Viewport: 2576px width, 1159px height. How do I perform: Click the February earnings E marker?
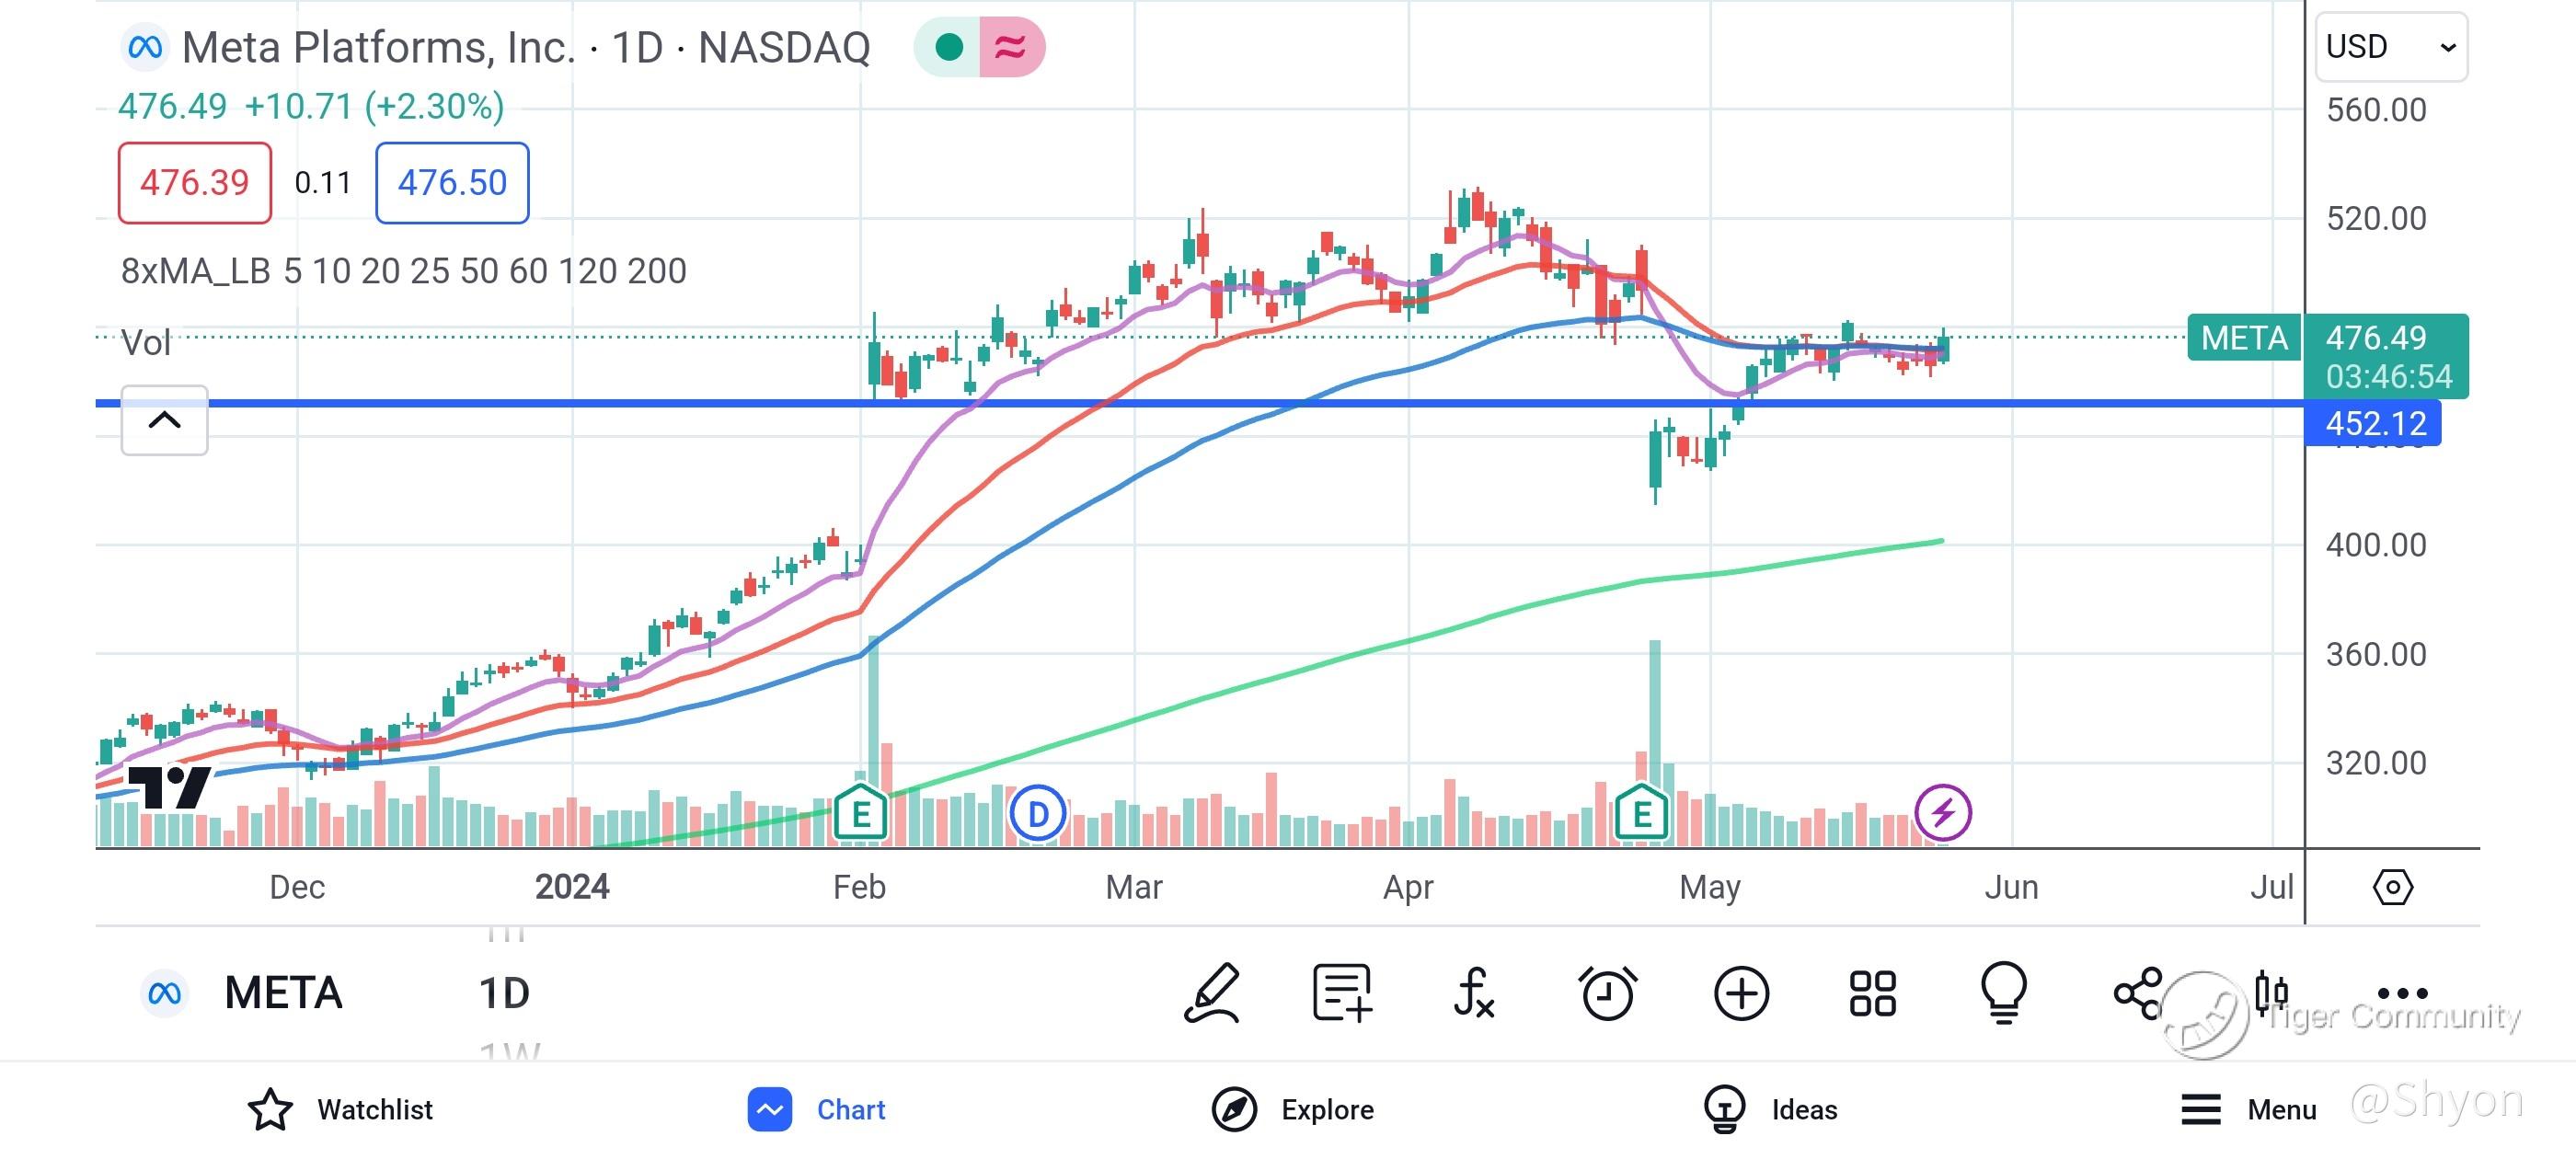(860, 814)
